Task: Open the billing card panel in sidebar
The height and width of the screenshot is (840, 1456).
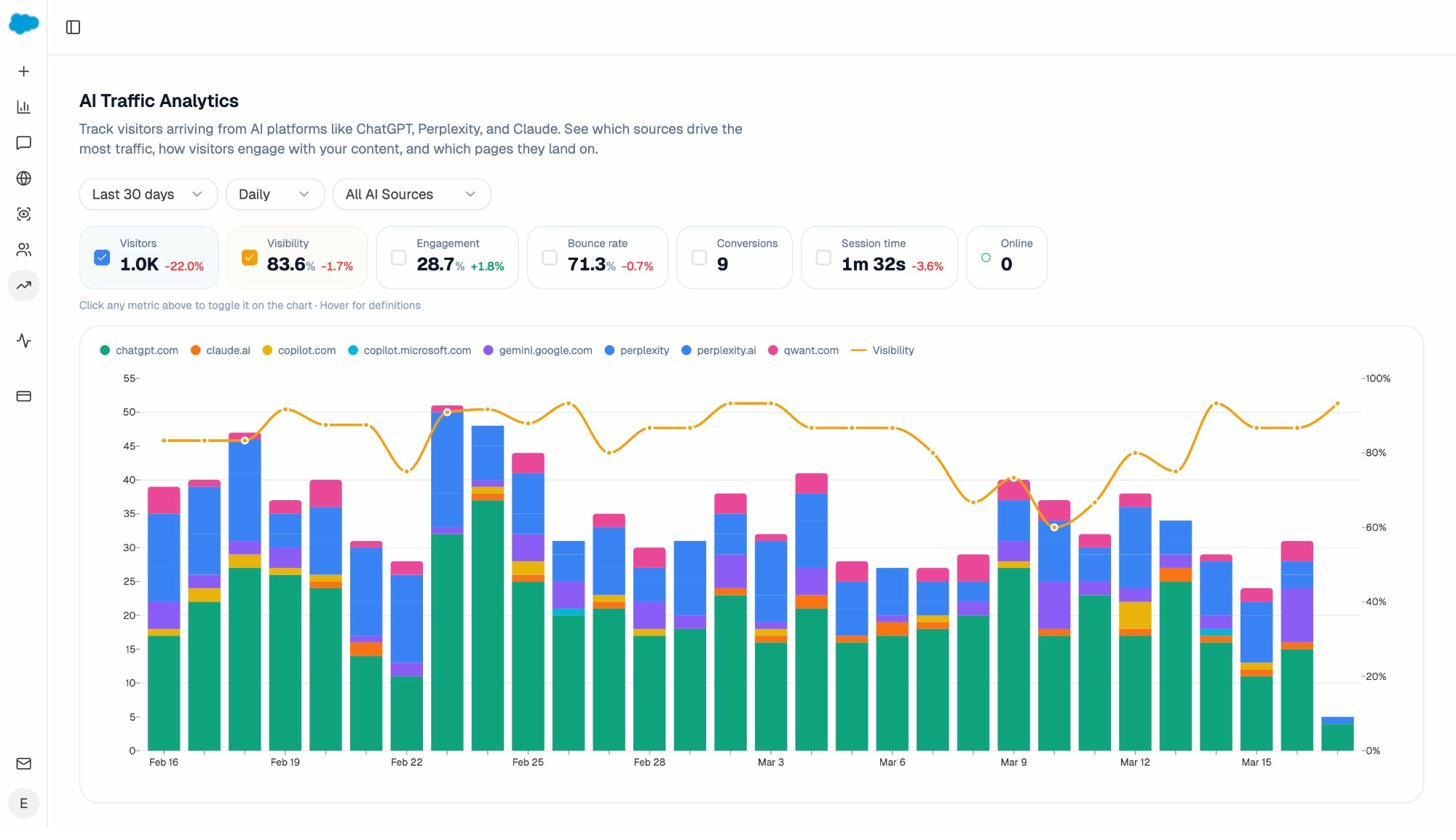Action: tap(23, 396)
